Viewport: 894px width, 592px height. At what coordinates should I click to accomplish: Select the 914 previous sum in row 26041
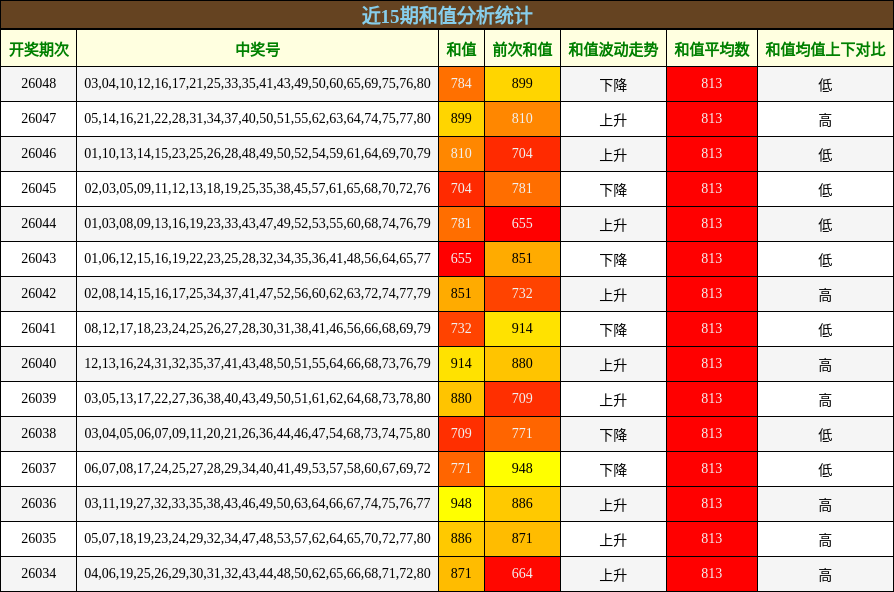pyautogui.click(x=522, y=329)
